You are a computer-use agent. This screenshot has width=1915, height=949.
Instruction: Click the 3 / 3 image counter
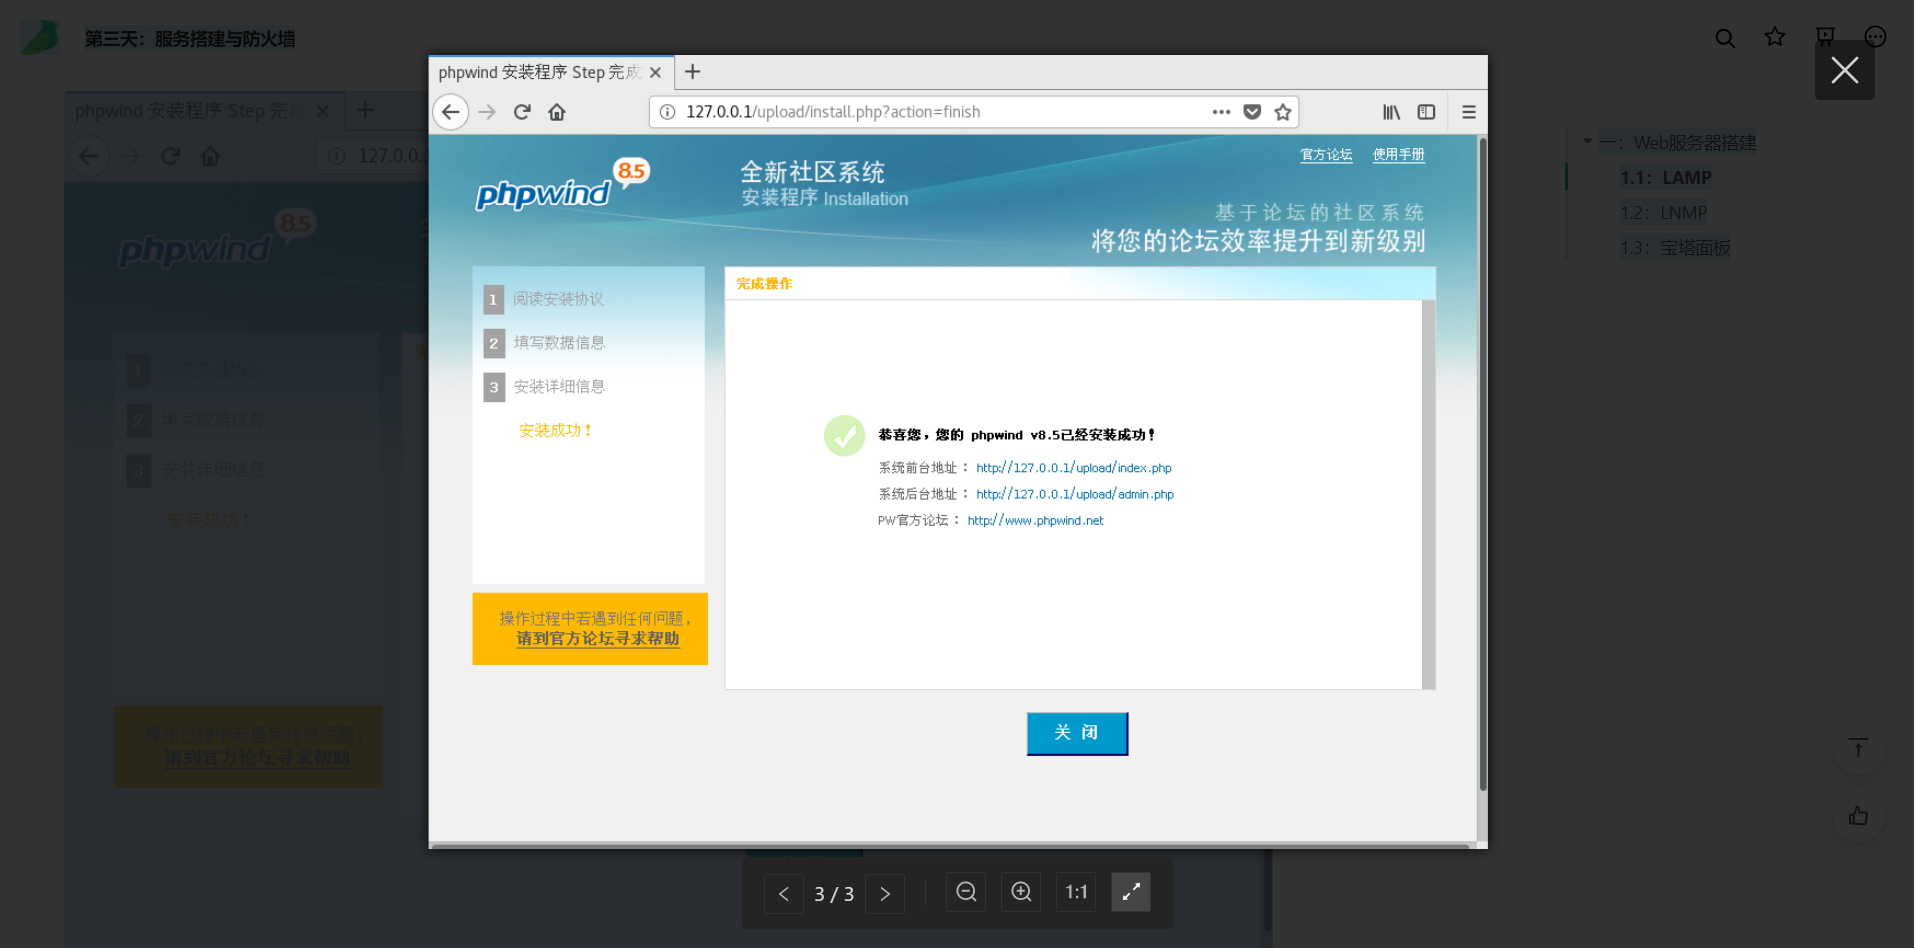tap(834, 894)
